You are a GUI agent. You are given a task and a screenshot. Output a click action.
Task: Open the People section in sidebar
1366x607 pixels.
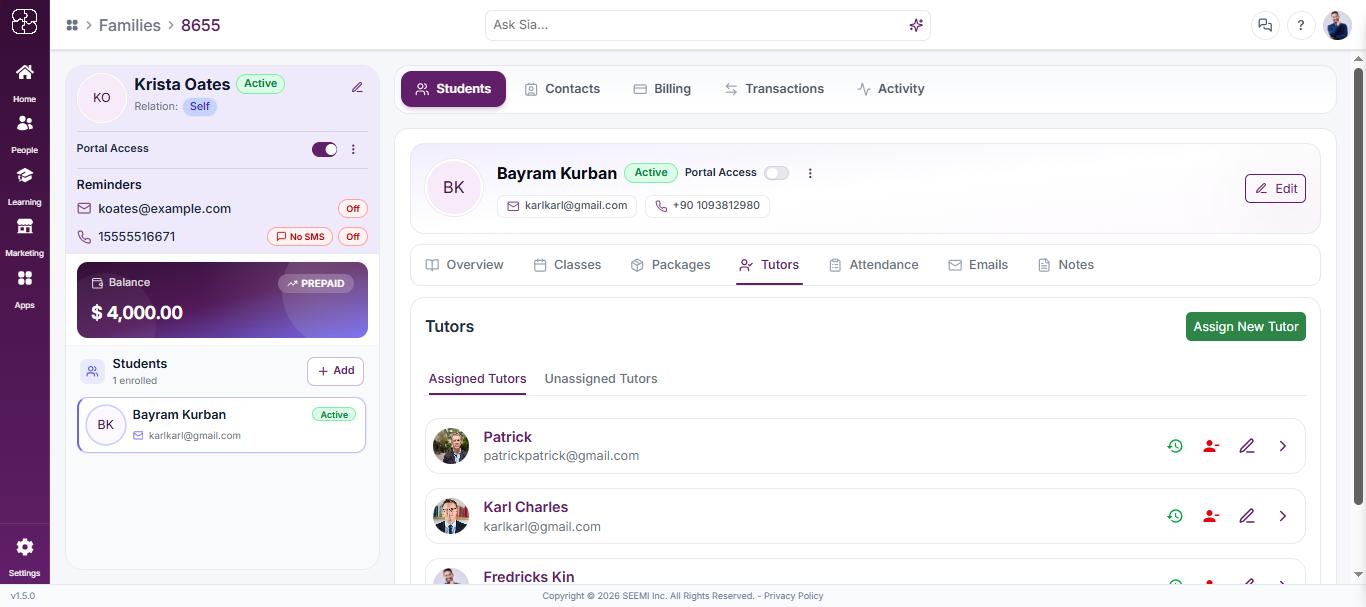point(24,134)
